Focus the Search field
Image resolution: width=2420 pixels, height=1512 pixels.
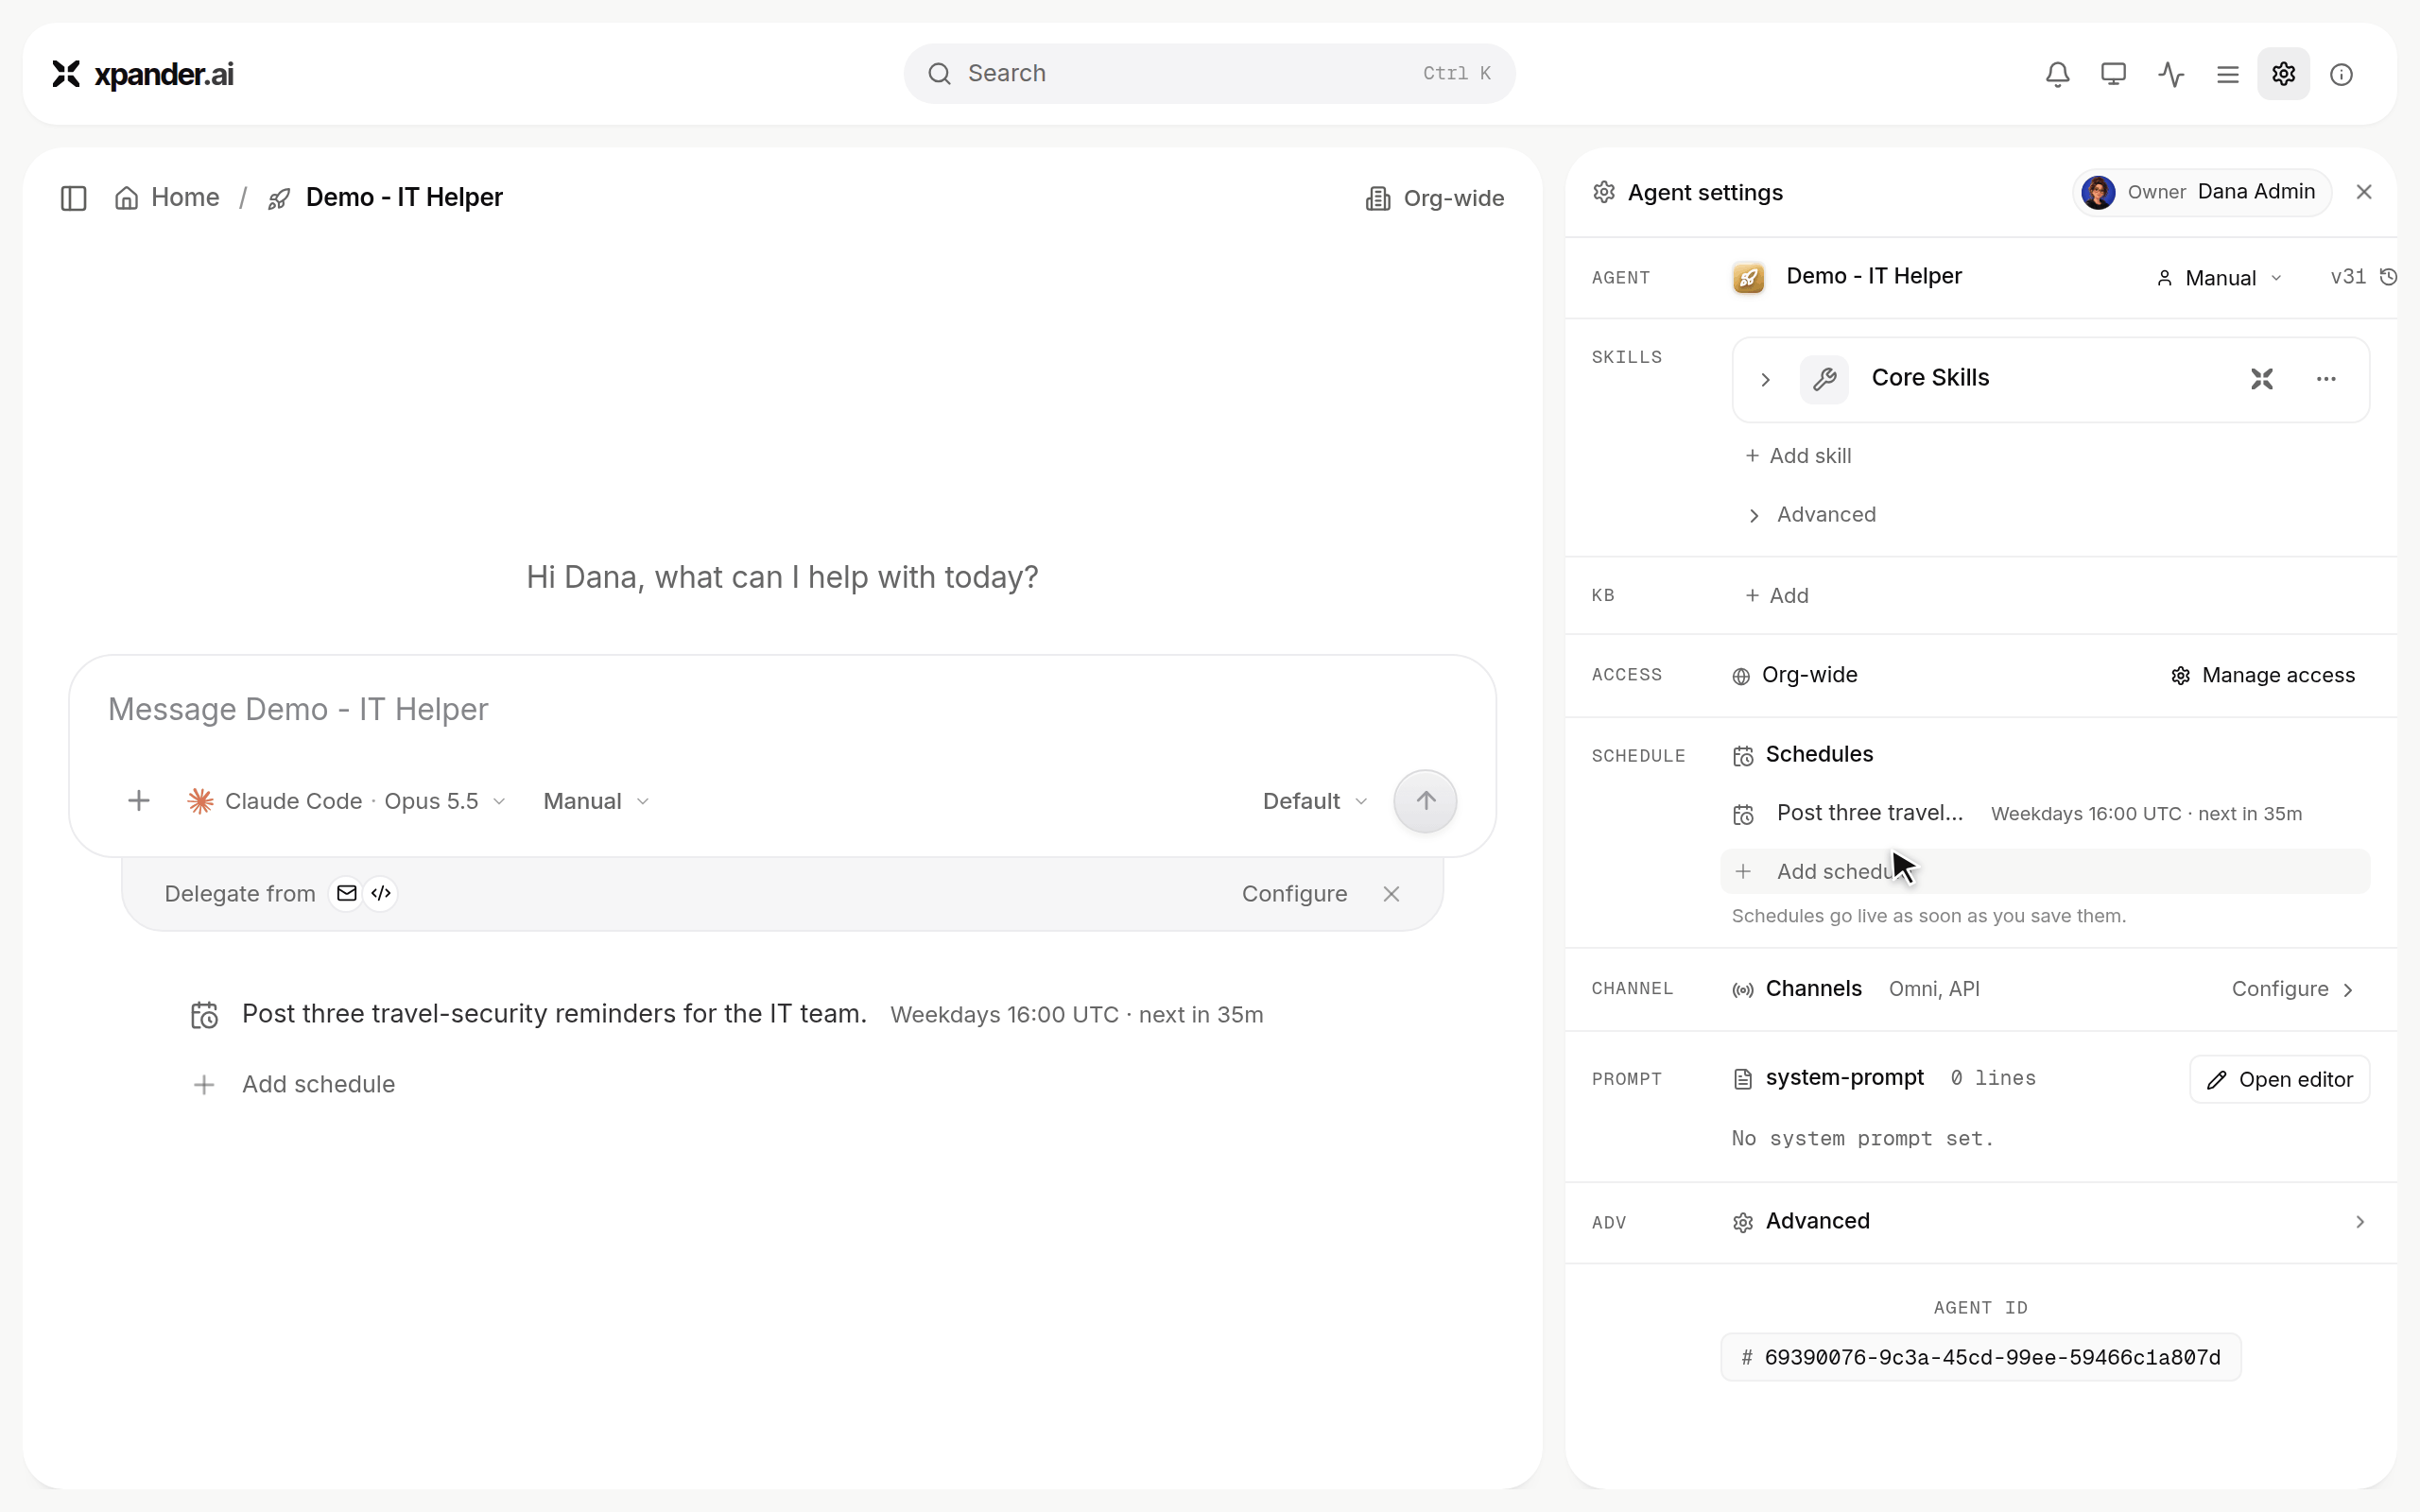click(x=1209, y=74)
